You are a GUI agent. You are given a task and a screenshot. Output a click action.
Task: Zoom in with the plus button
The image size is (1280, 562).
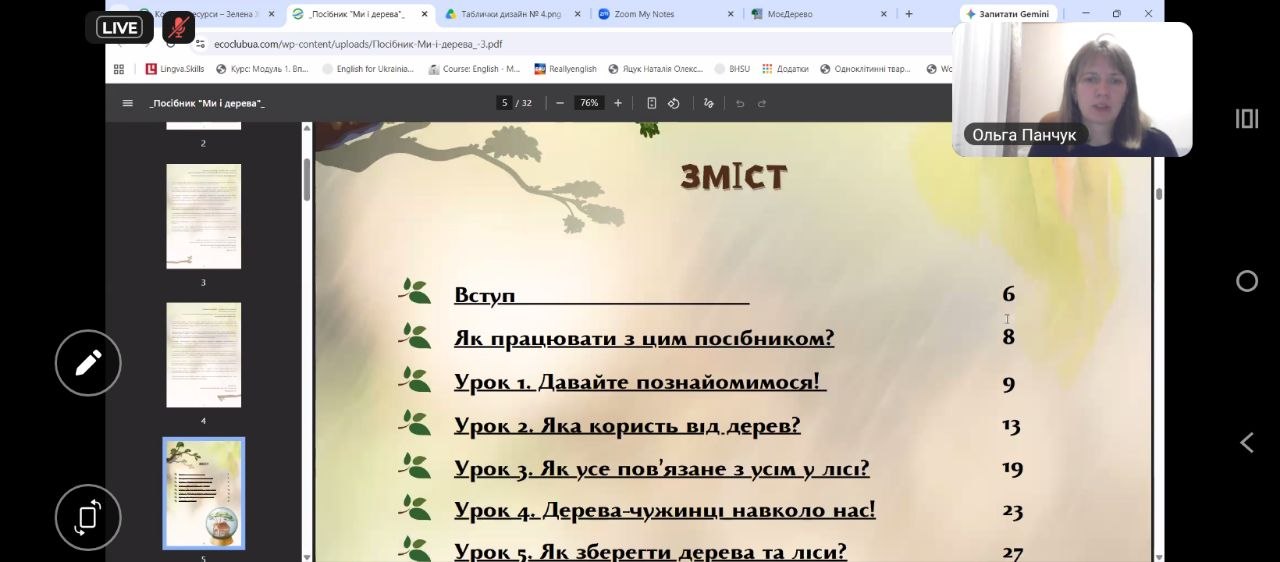(618, 103)
